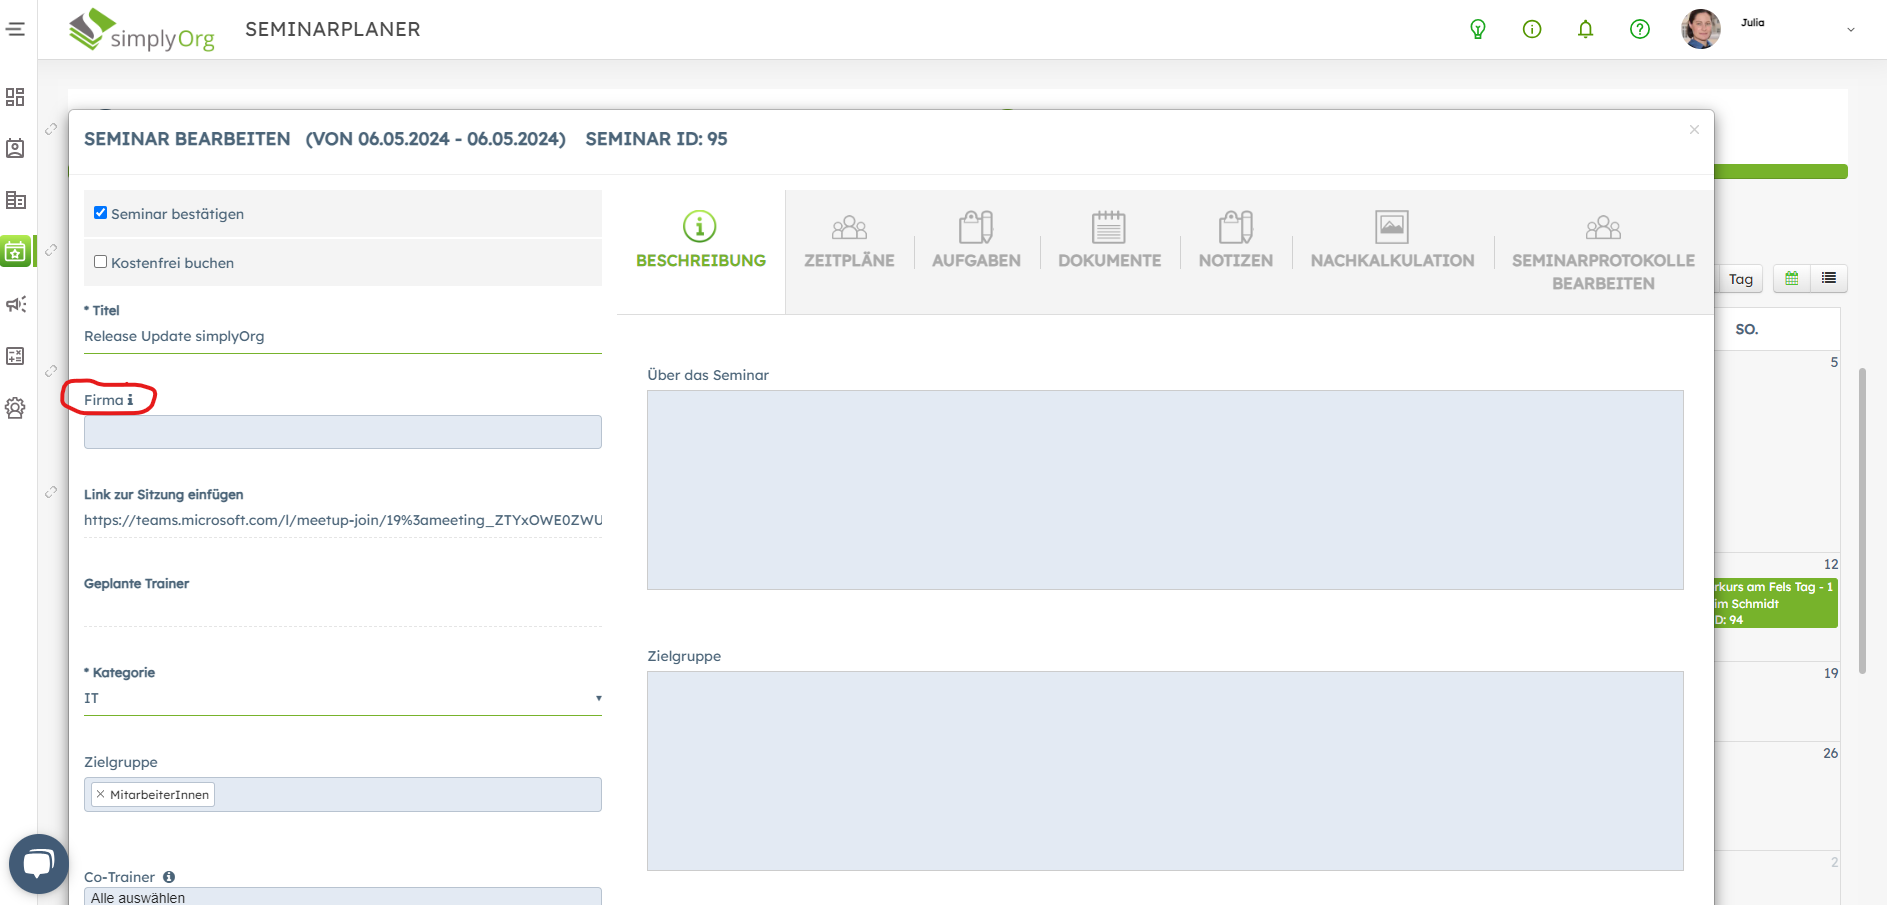Click the settings gear in sidebar
The image size is (1887, 905).
click(15, 408)
